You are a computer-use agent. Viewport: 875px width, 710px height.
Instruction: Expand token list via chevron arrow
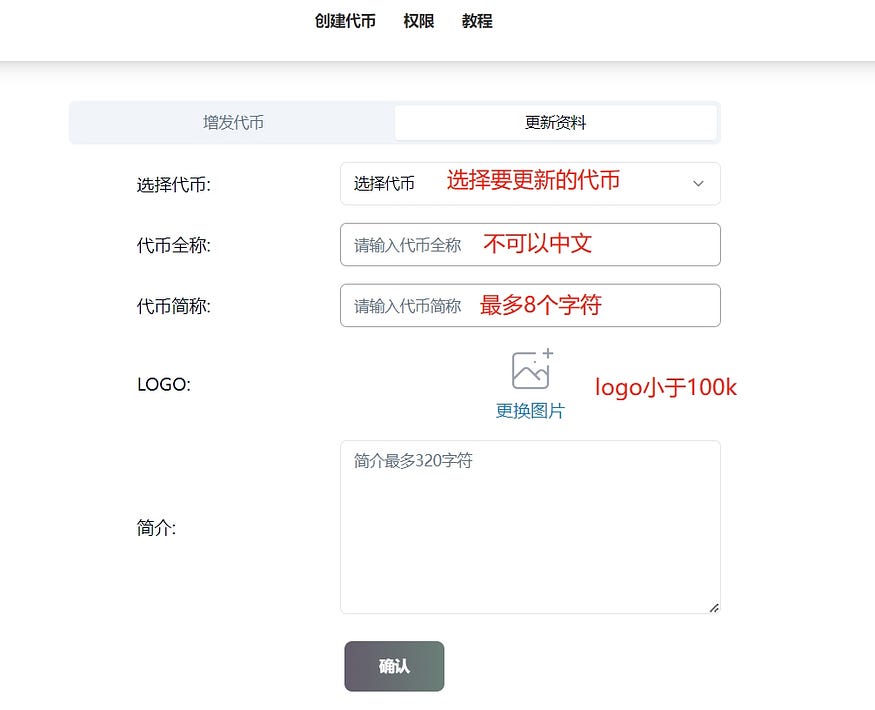click(x=698, y=184)
